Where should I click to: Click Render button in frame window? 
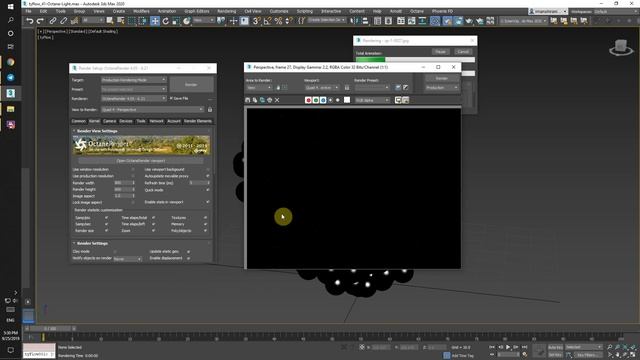(442, 78)
